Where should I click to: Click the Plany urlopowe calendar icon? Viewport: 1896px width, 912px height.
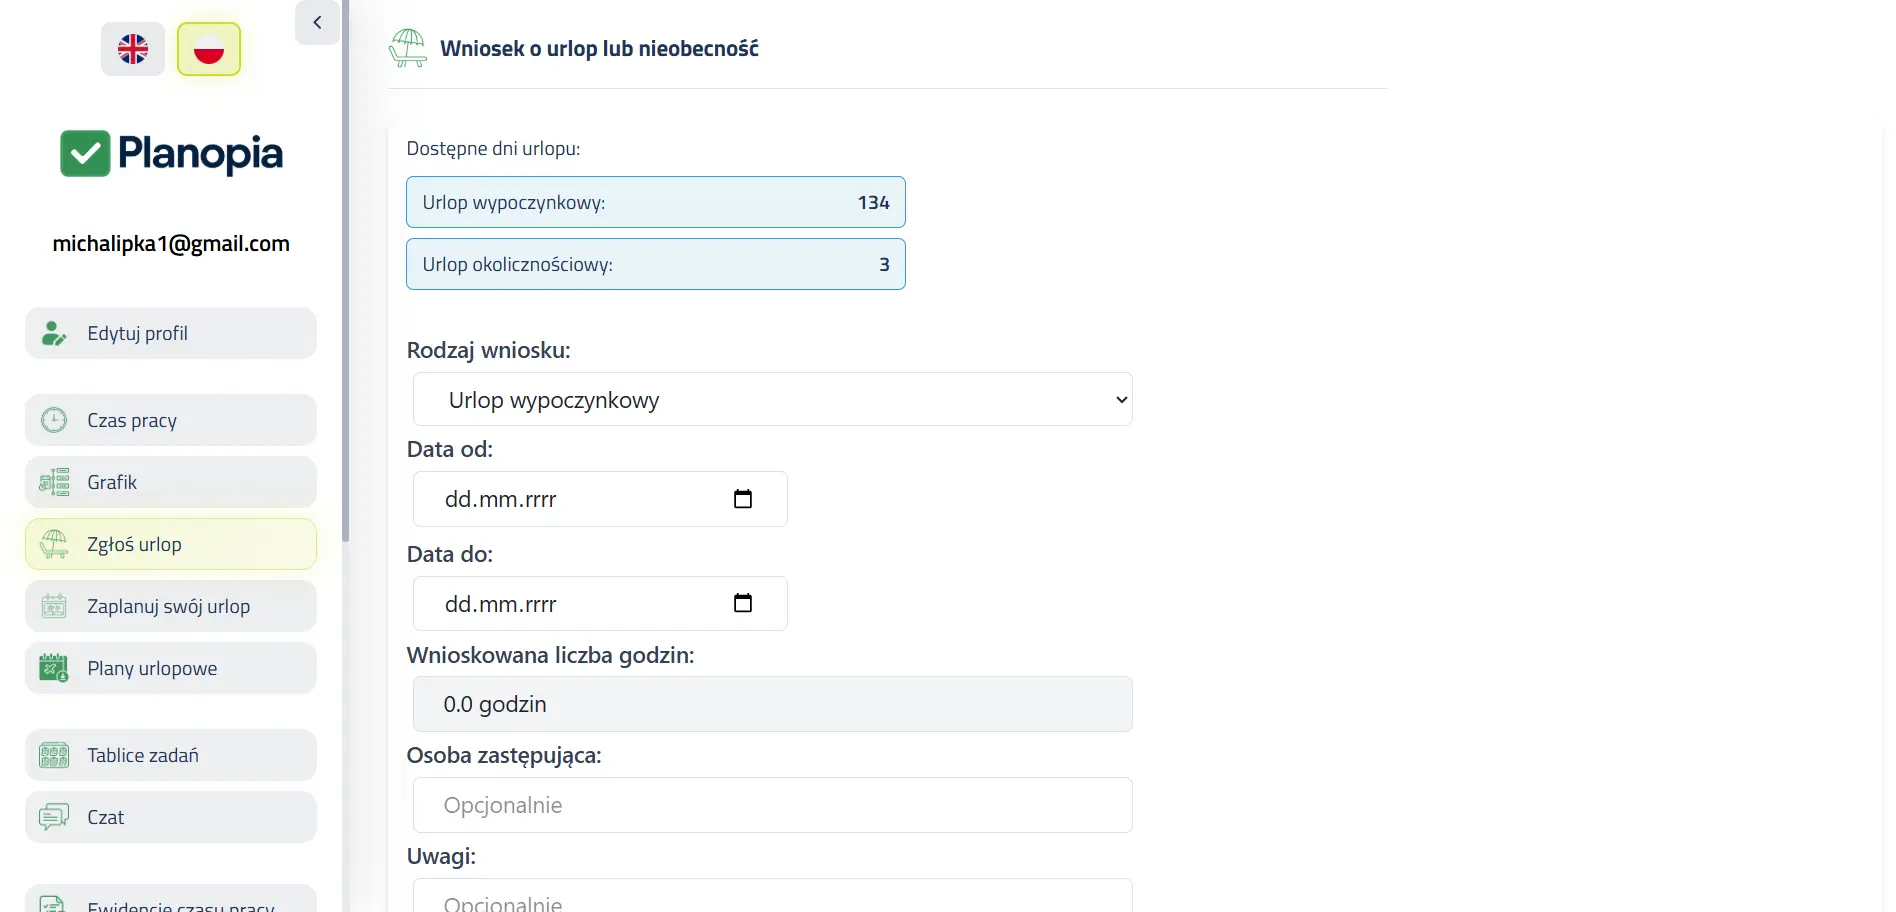54,669
